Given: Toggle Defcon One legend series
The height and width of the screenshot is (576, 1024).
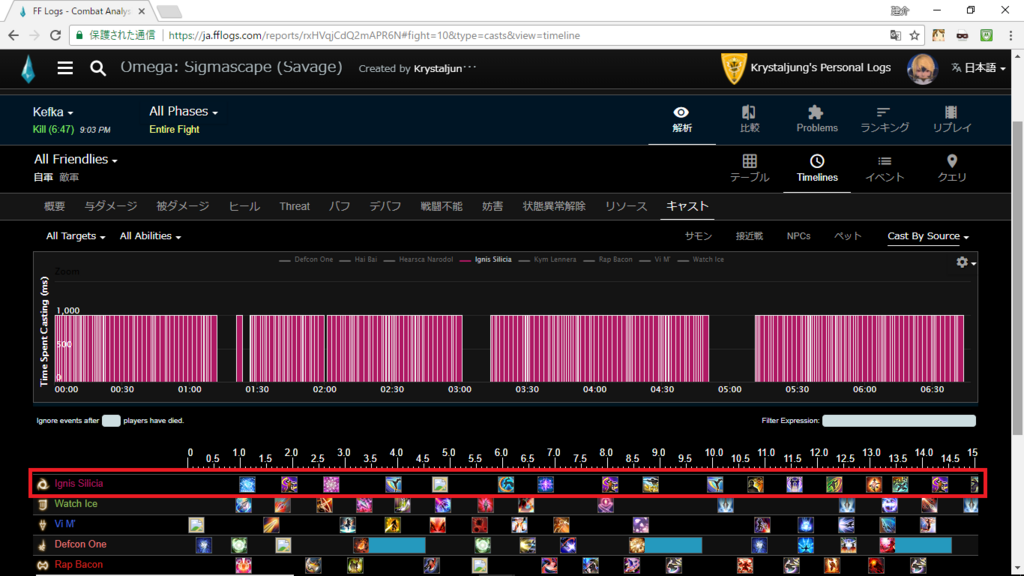Looking at the screenshot, I should pos(306,259).
